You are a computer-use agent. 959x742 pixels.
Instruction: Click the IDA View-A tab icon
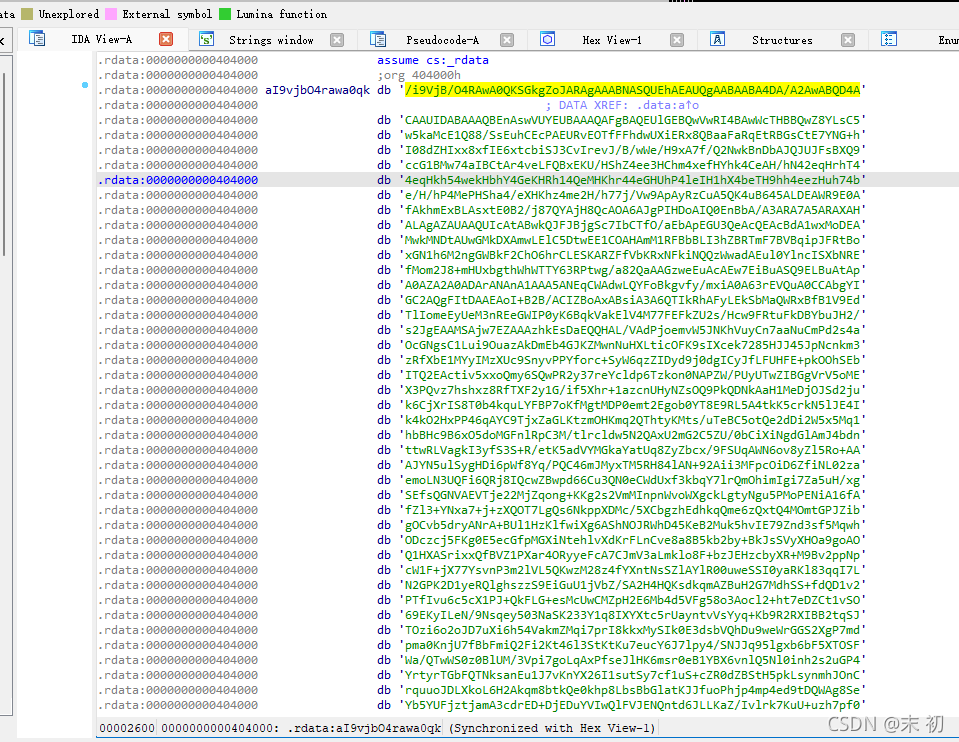pos(37,39)
